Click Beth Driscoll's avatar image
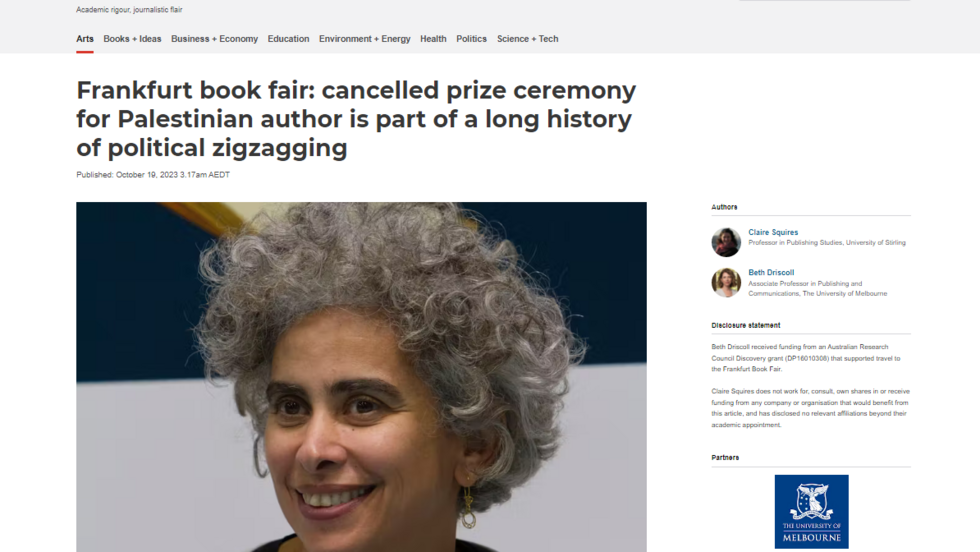The width and height of the screenshot is (980, 552). (726, 283)
